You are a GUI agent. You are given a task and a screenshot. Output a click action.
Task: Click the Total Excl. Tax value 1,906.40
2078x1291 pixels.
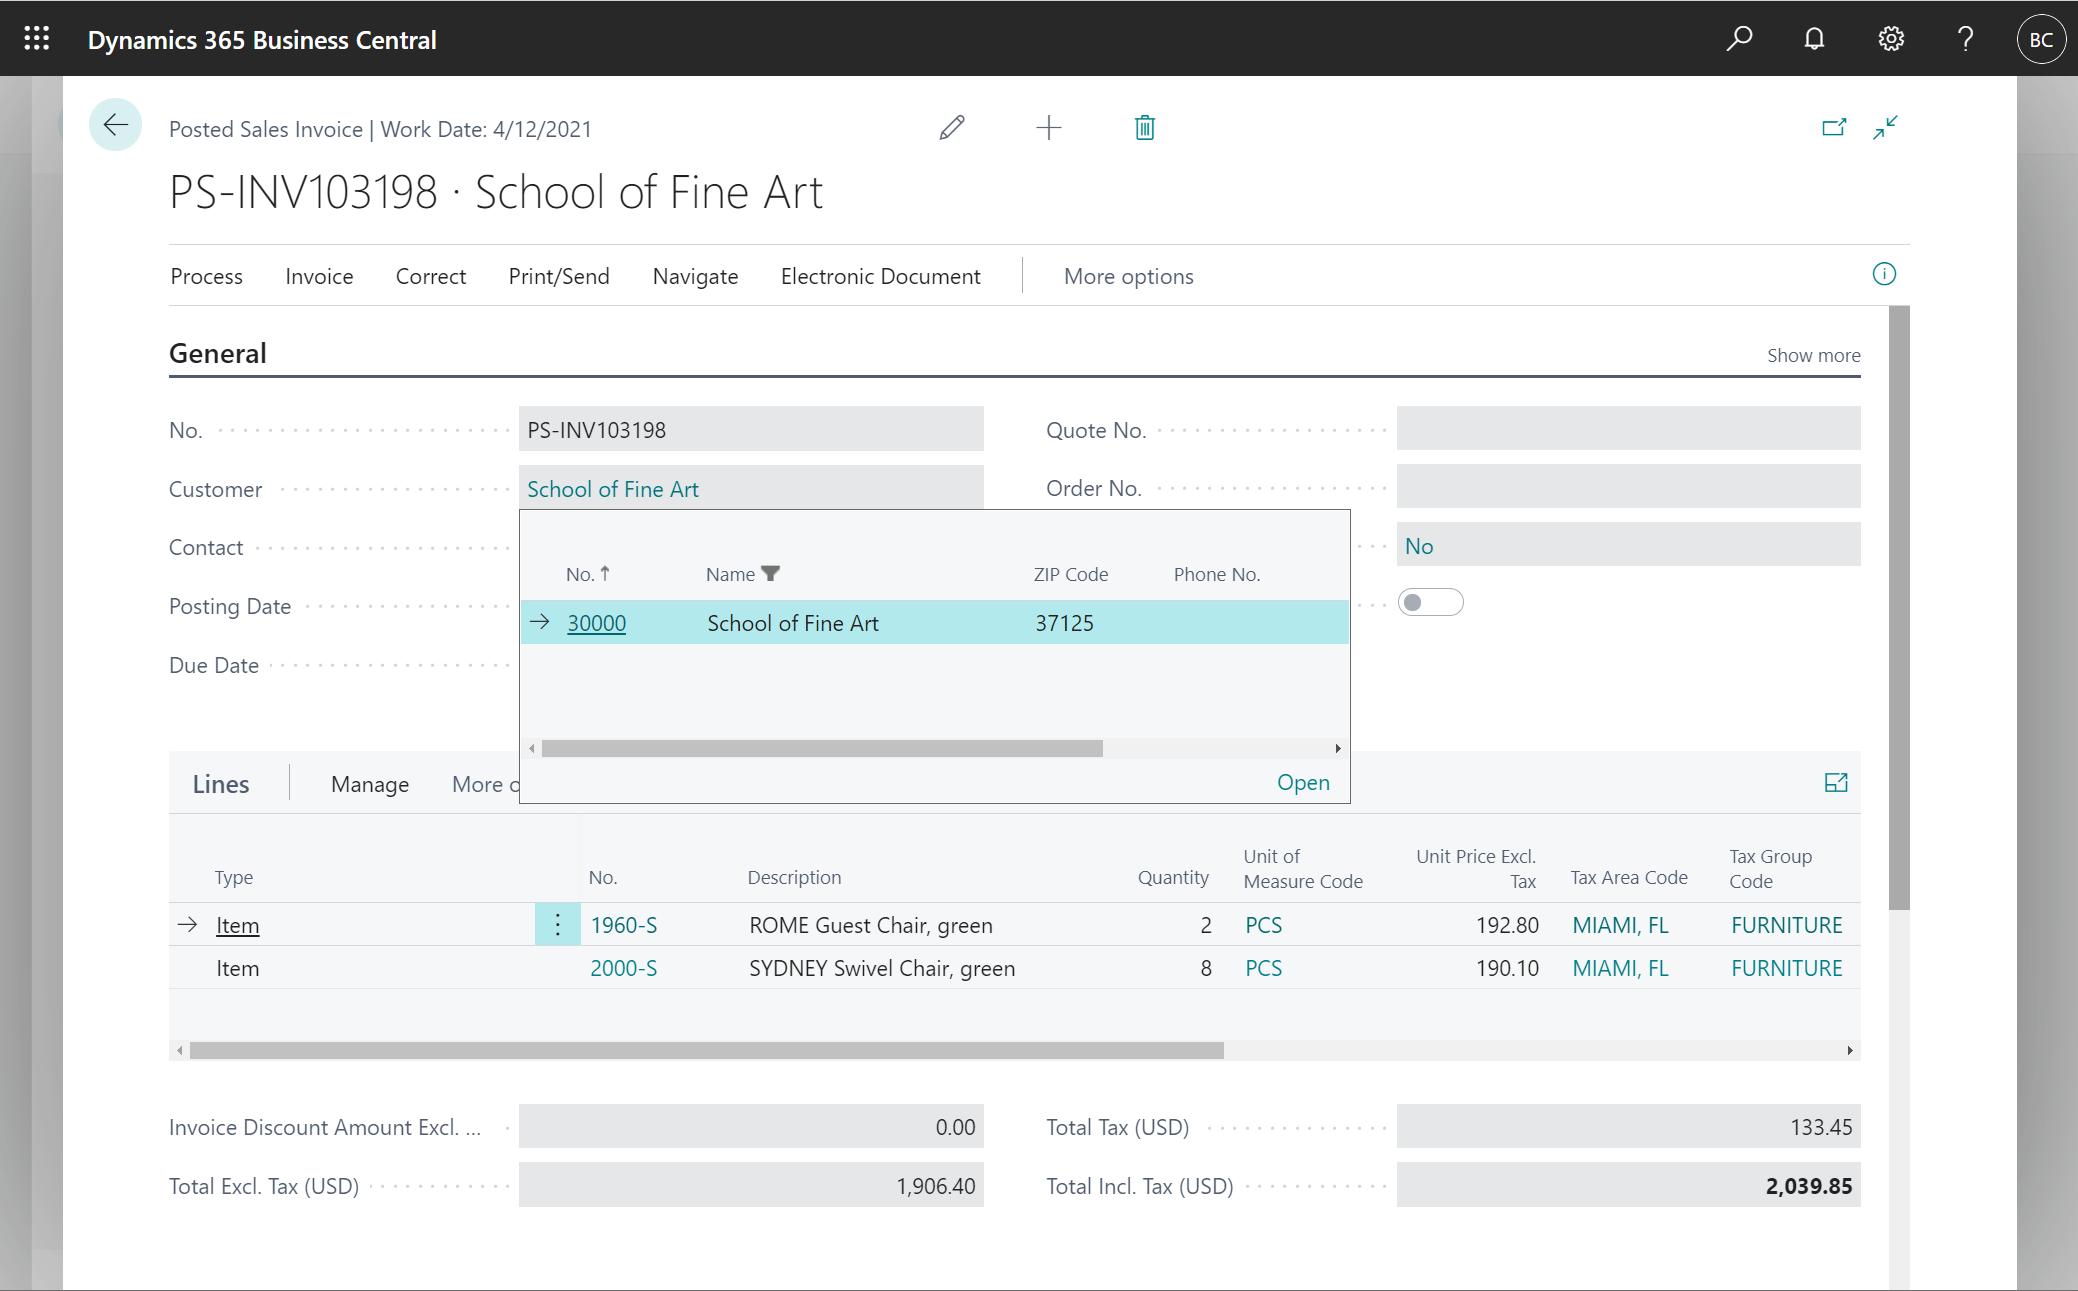click(751, 1186)
